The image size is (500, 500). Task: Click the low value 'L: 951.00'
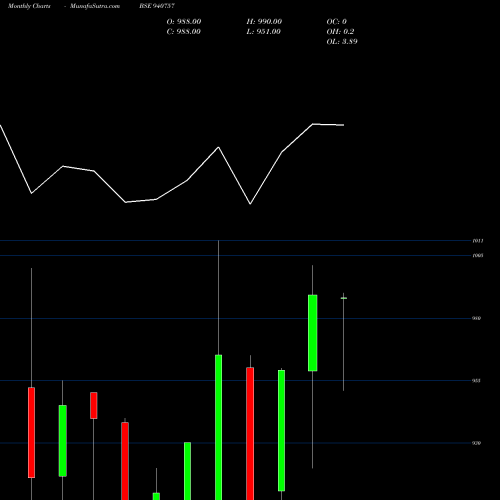(x=263, y=32)
